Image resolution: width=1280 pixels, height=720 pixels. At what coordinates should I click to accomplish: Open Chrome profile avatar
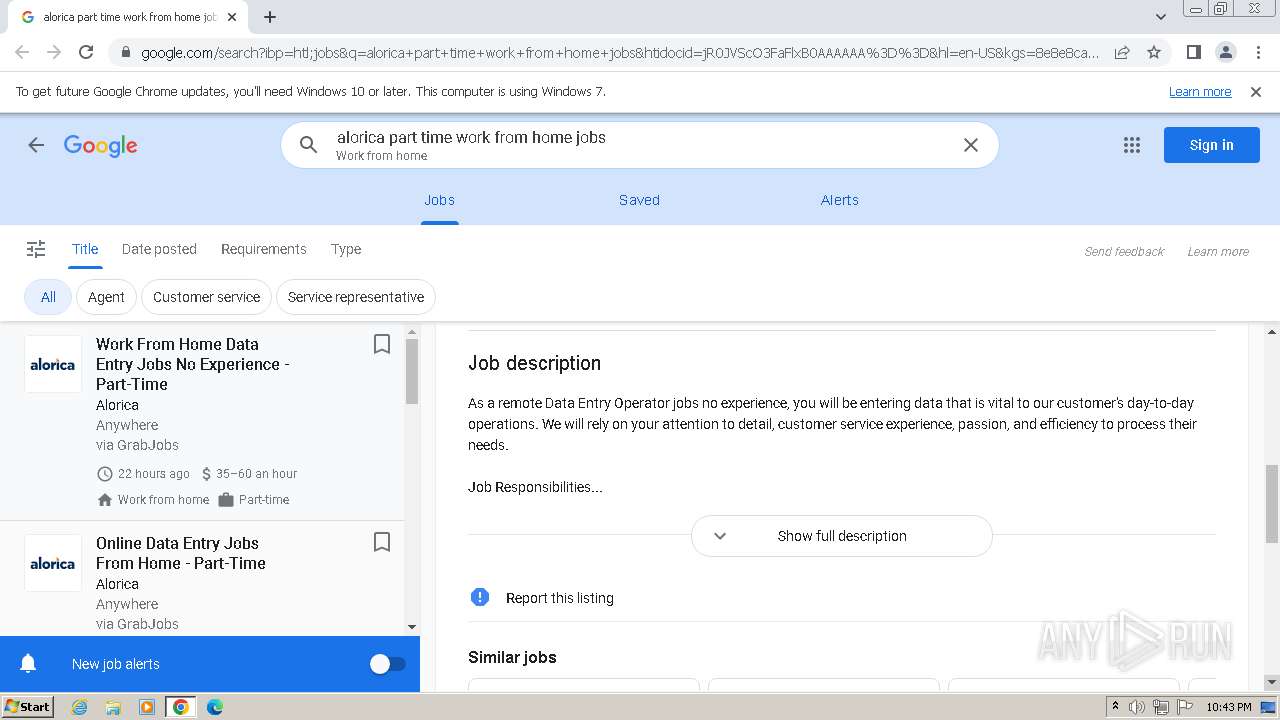[x=1225, y=52]
